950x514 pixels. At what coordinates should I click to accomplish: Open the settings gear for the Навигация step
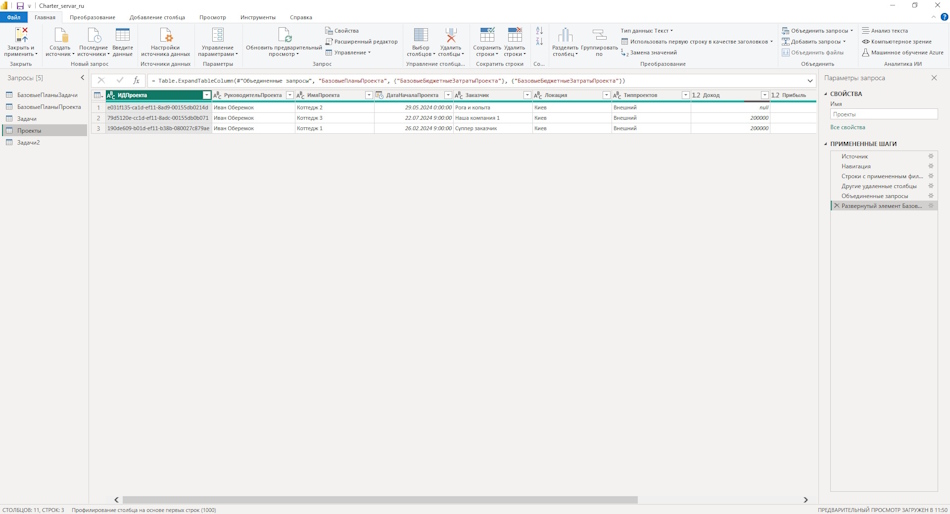[x=931, y=166]
